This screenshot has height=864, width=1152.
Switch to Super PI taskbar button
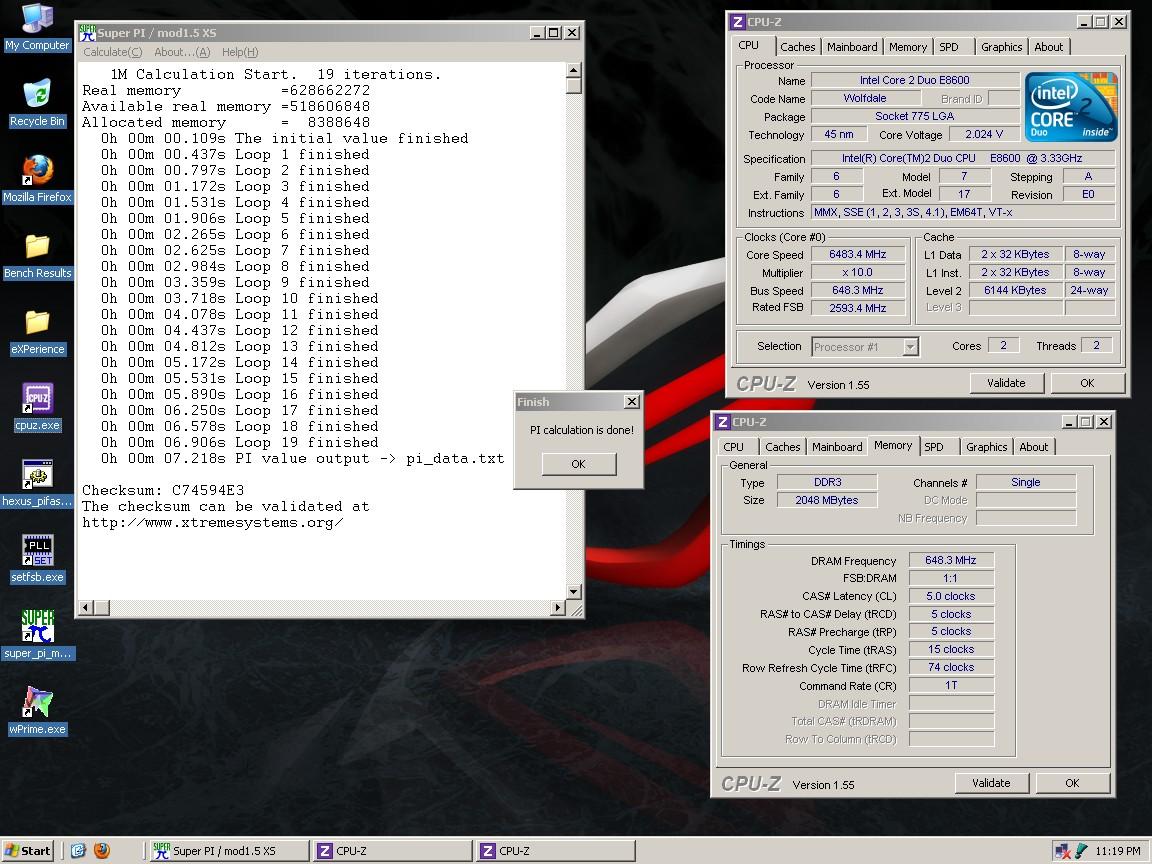(x=228, y=851)
